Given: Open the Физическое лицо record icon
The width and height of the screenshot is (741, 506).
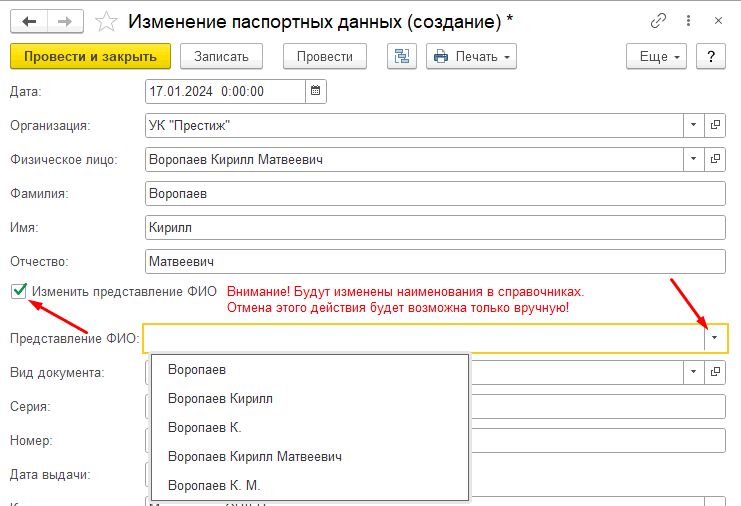Looking at the screenshot, I should coord(716,159).
